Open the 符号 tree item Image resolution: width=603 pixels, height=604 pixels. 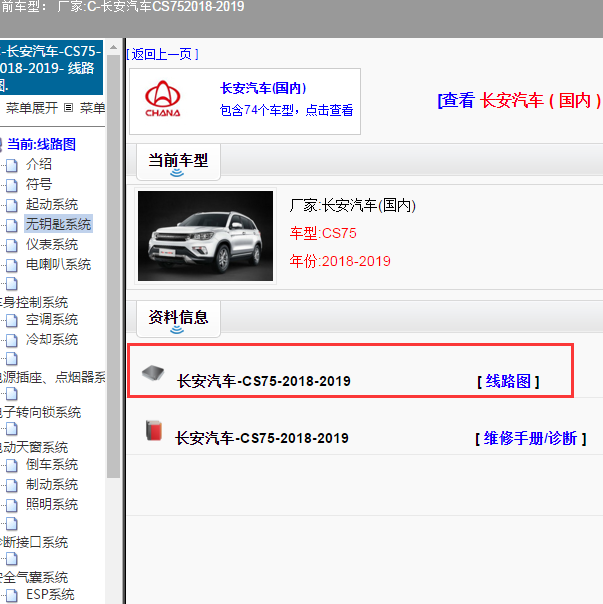pos(39,185)
